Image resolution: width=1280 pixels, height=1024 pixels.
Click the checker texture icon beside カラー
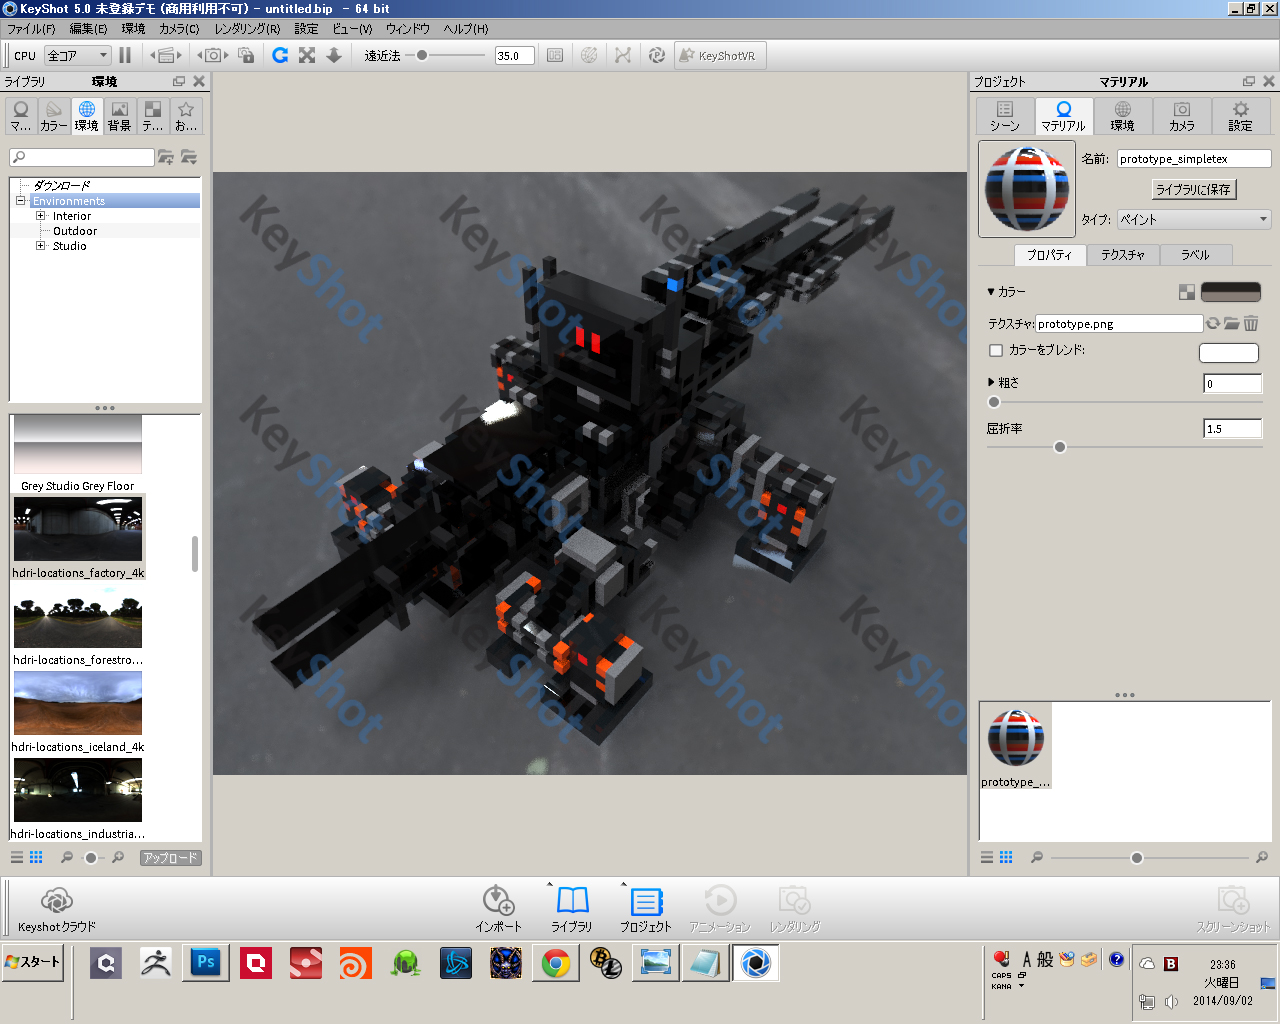(1187, 292)
